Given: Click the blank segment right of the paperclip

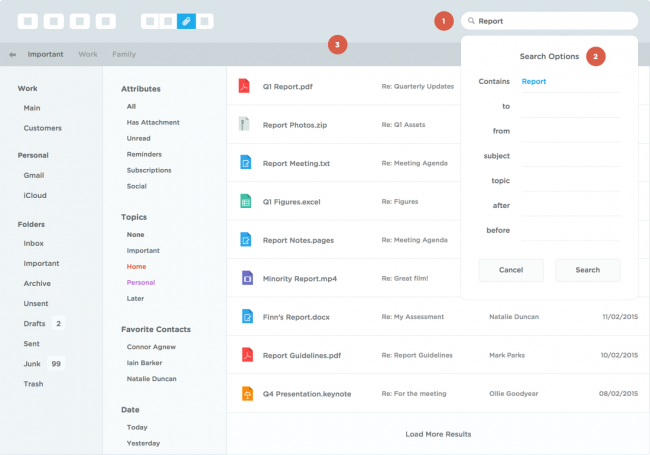Looking at the screenshot, I should pos(204,21).
